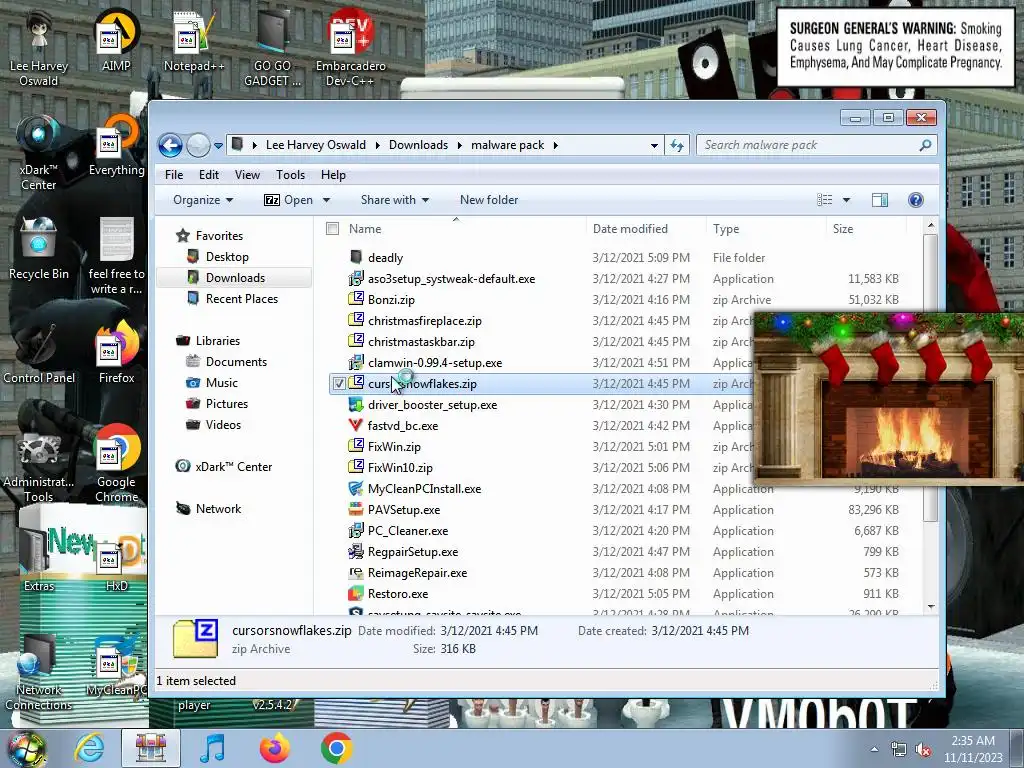Screen dimensions: 1024x768
Task: Open the Lee Harvey Oswald desktop icon
Action: coord(39,47)
